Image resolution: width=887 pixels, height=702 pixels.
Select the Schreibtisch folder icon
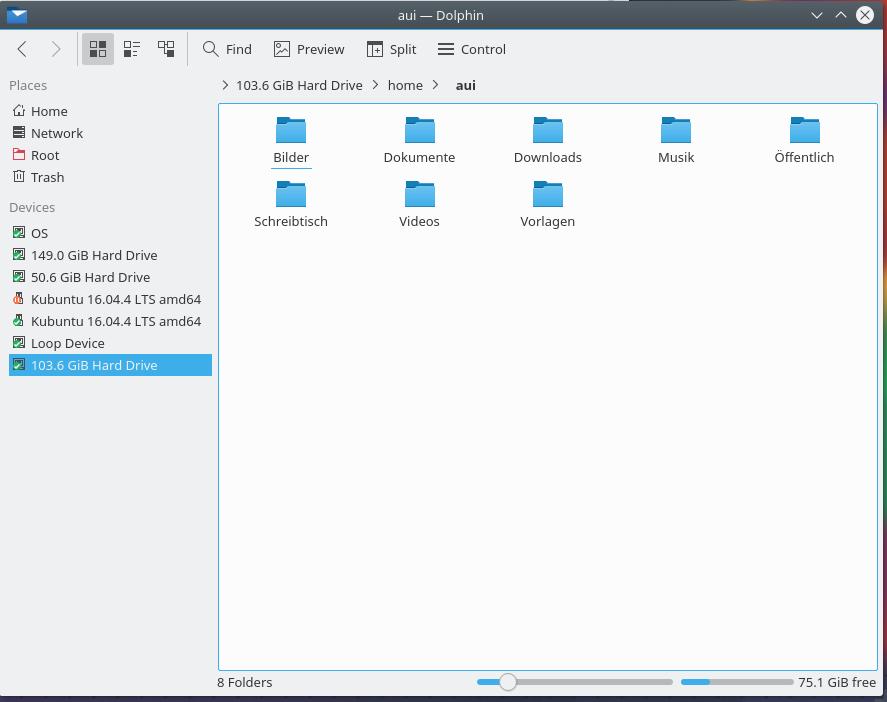[x=291, y=195]
